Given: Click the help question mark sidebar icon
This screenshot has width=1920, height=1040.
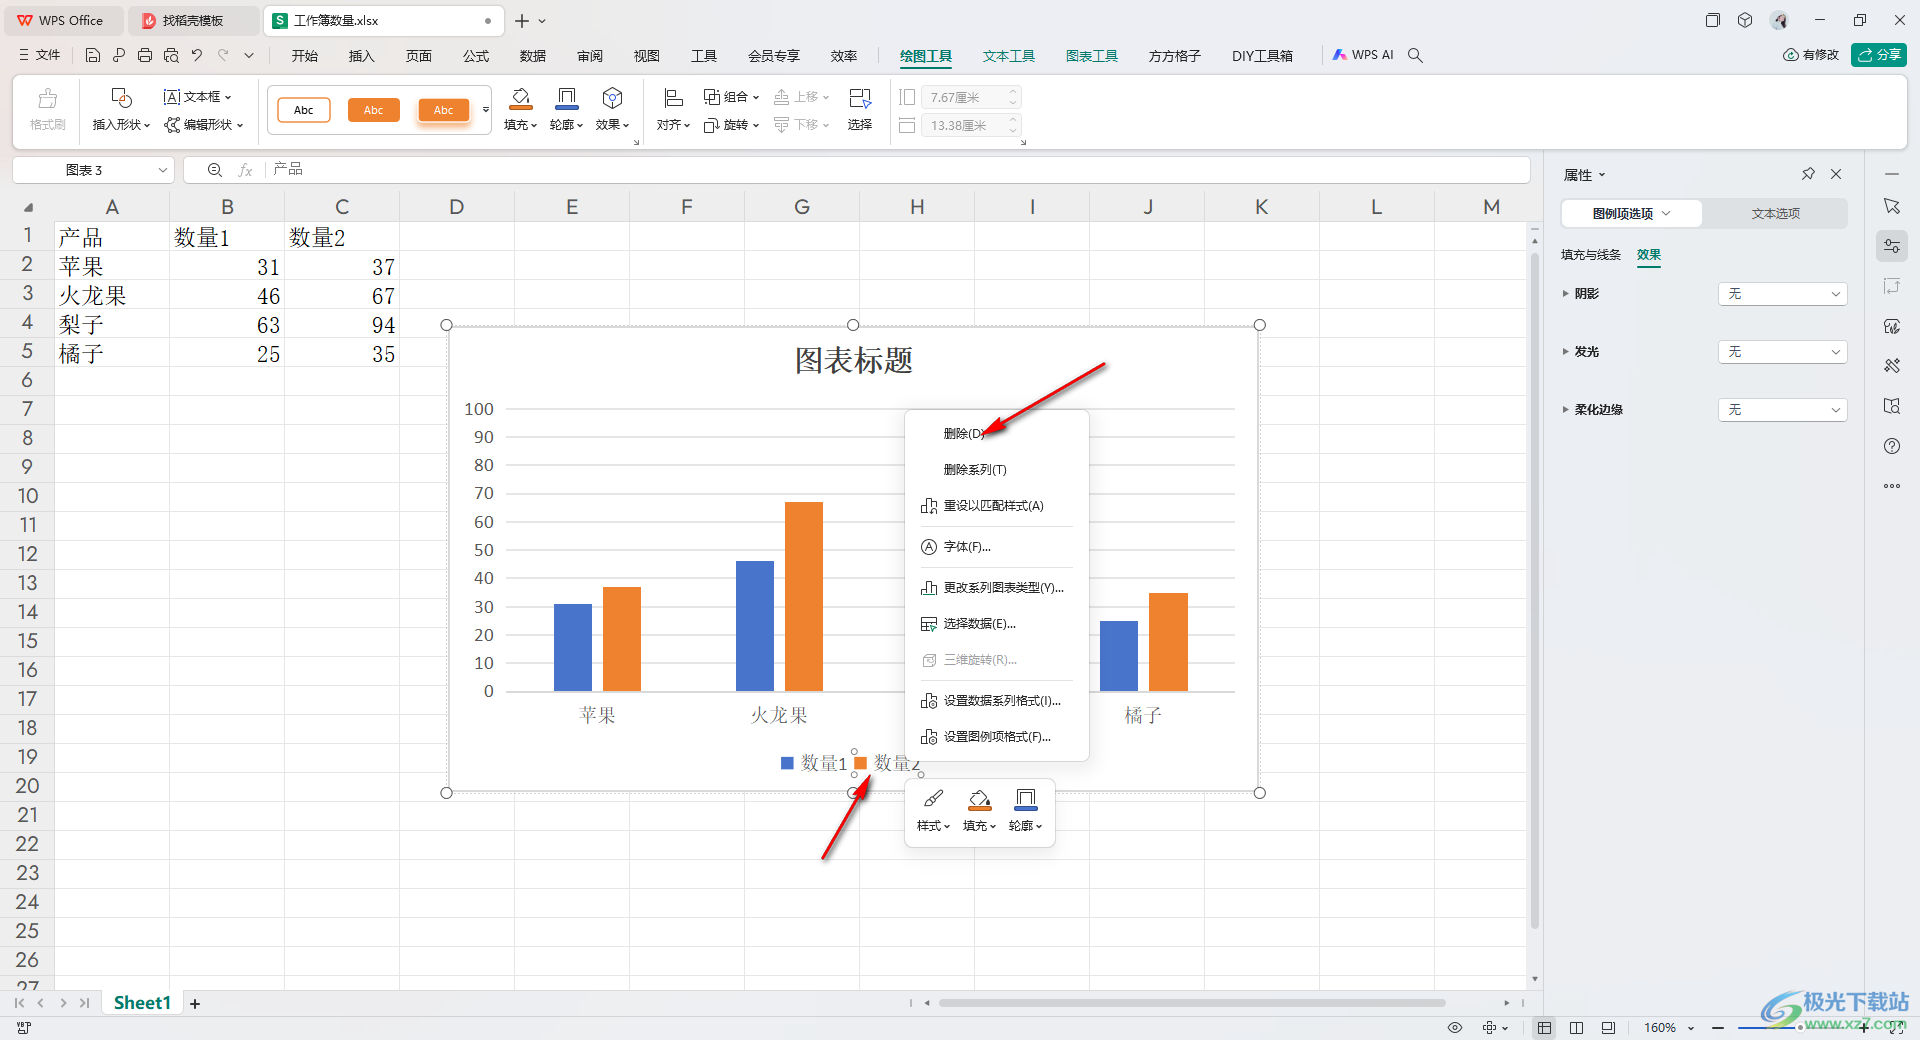Looking at the screenshot, I should click(x=1892, y=446).
